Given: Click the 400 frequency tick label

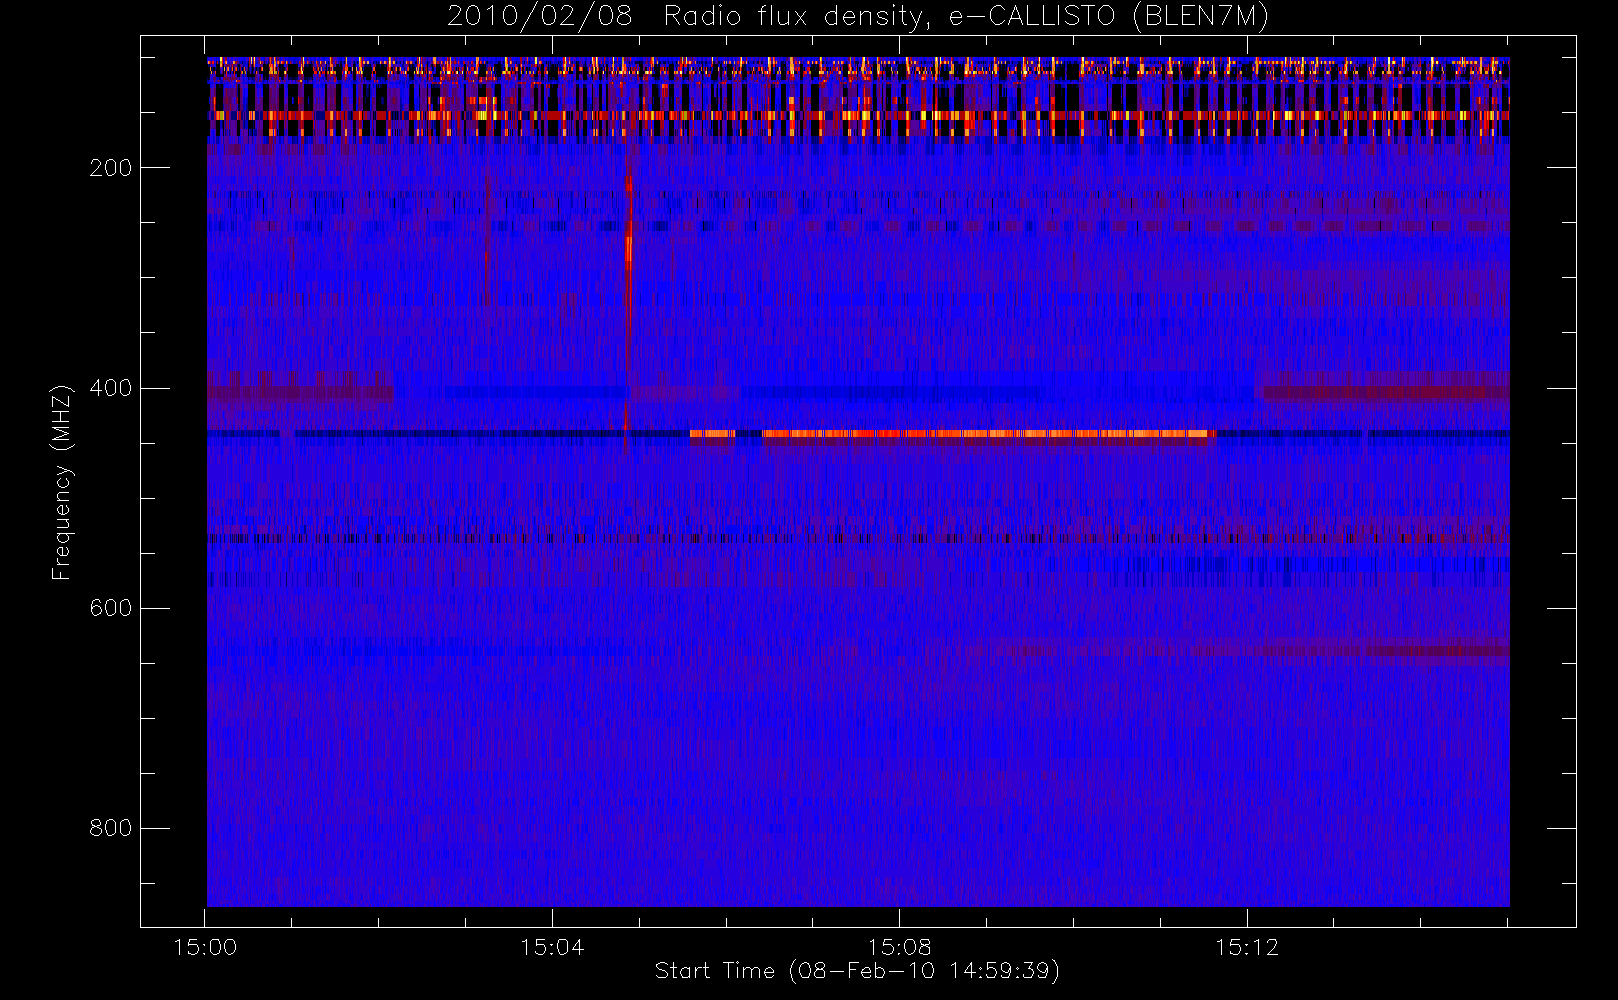Looking at the screenshot, I should [x=110, y=388].
